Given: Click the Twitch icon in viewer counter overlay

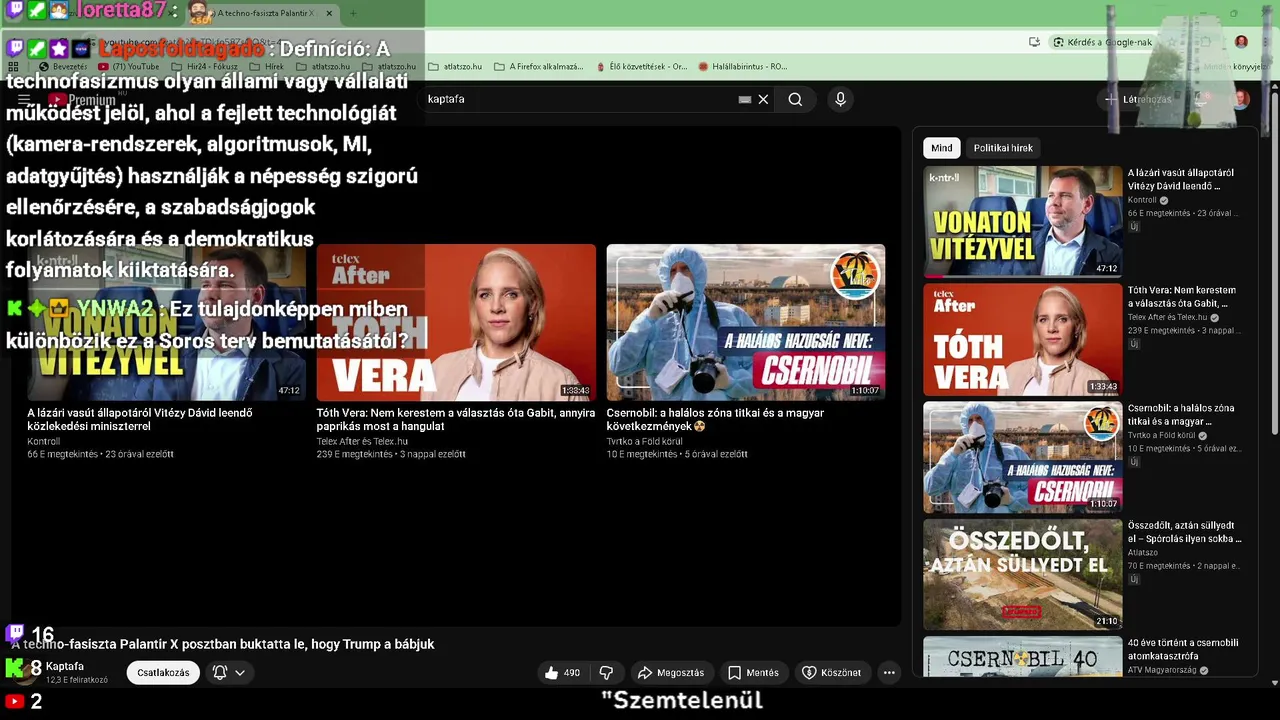Looking at the screenshot, I should 14,633.
